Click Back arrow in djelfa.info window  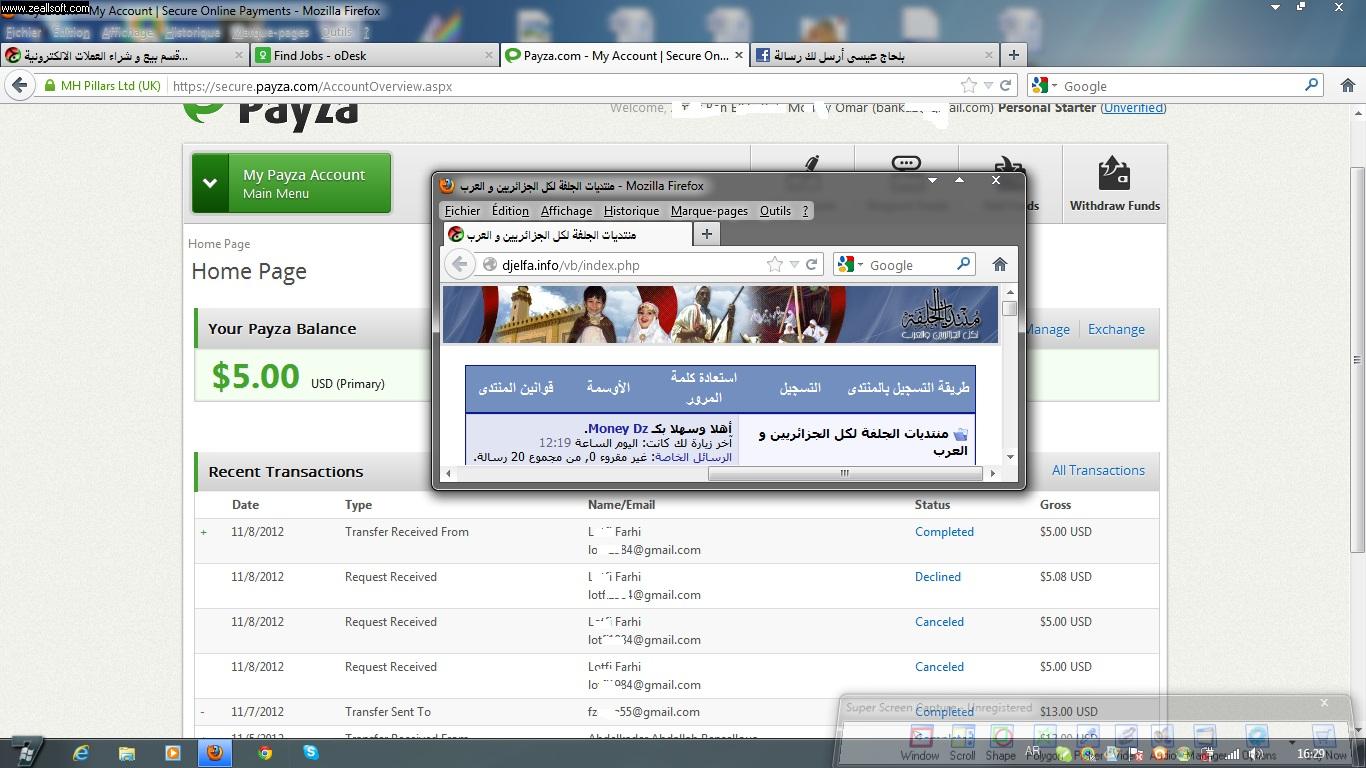click(x=459, y=264)
